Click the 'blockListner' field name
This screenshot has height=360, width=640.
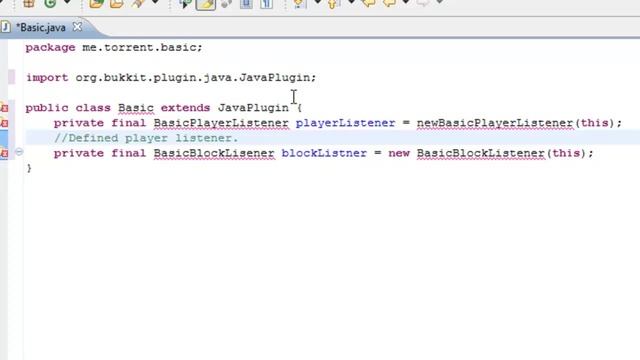pyautogui.click(x=324, y=153)
